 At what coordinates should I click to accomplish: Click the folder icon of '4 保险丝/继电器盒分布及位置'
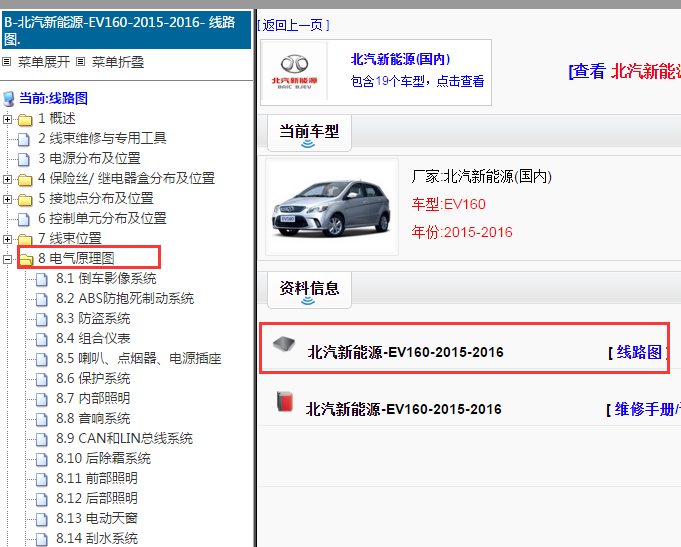[25, 179]
